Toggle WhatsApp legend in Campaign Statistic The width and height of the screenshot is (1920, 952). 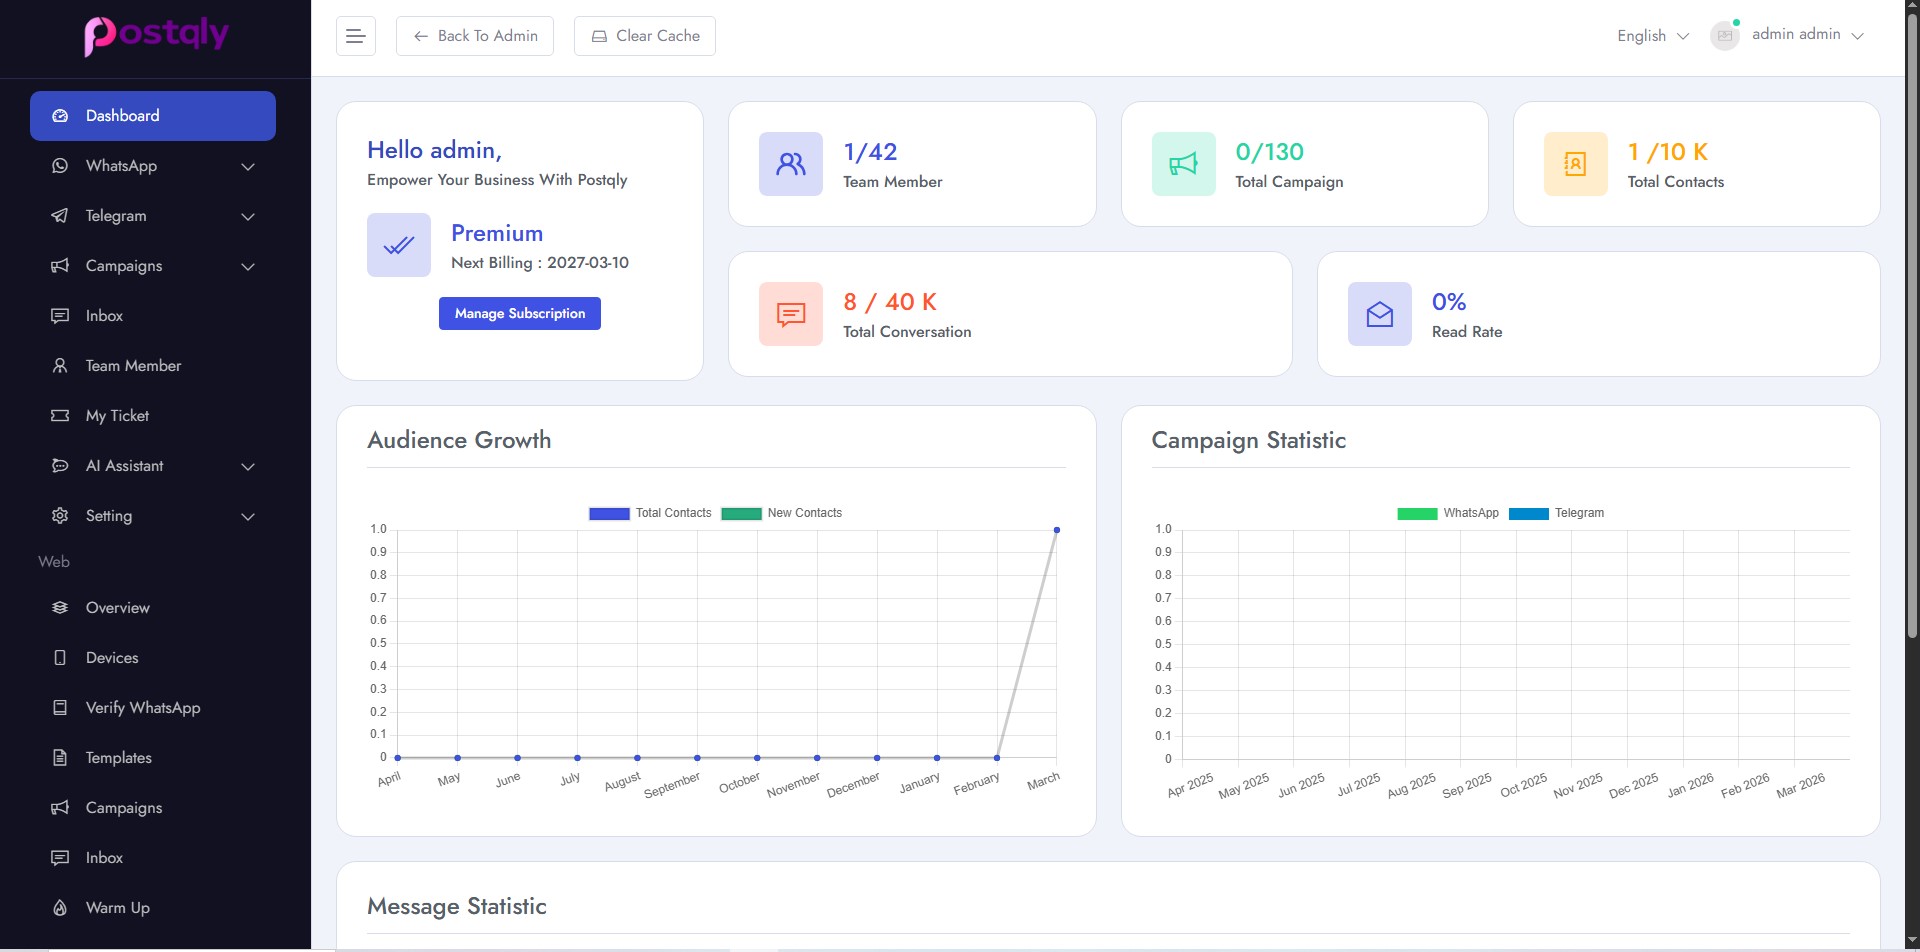point(1448,513)
